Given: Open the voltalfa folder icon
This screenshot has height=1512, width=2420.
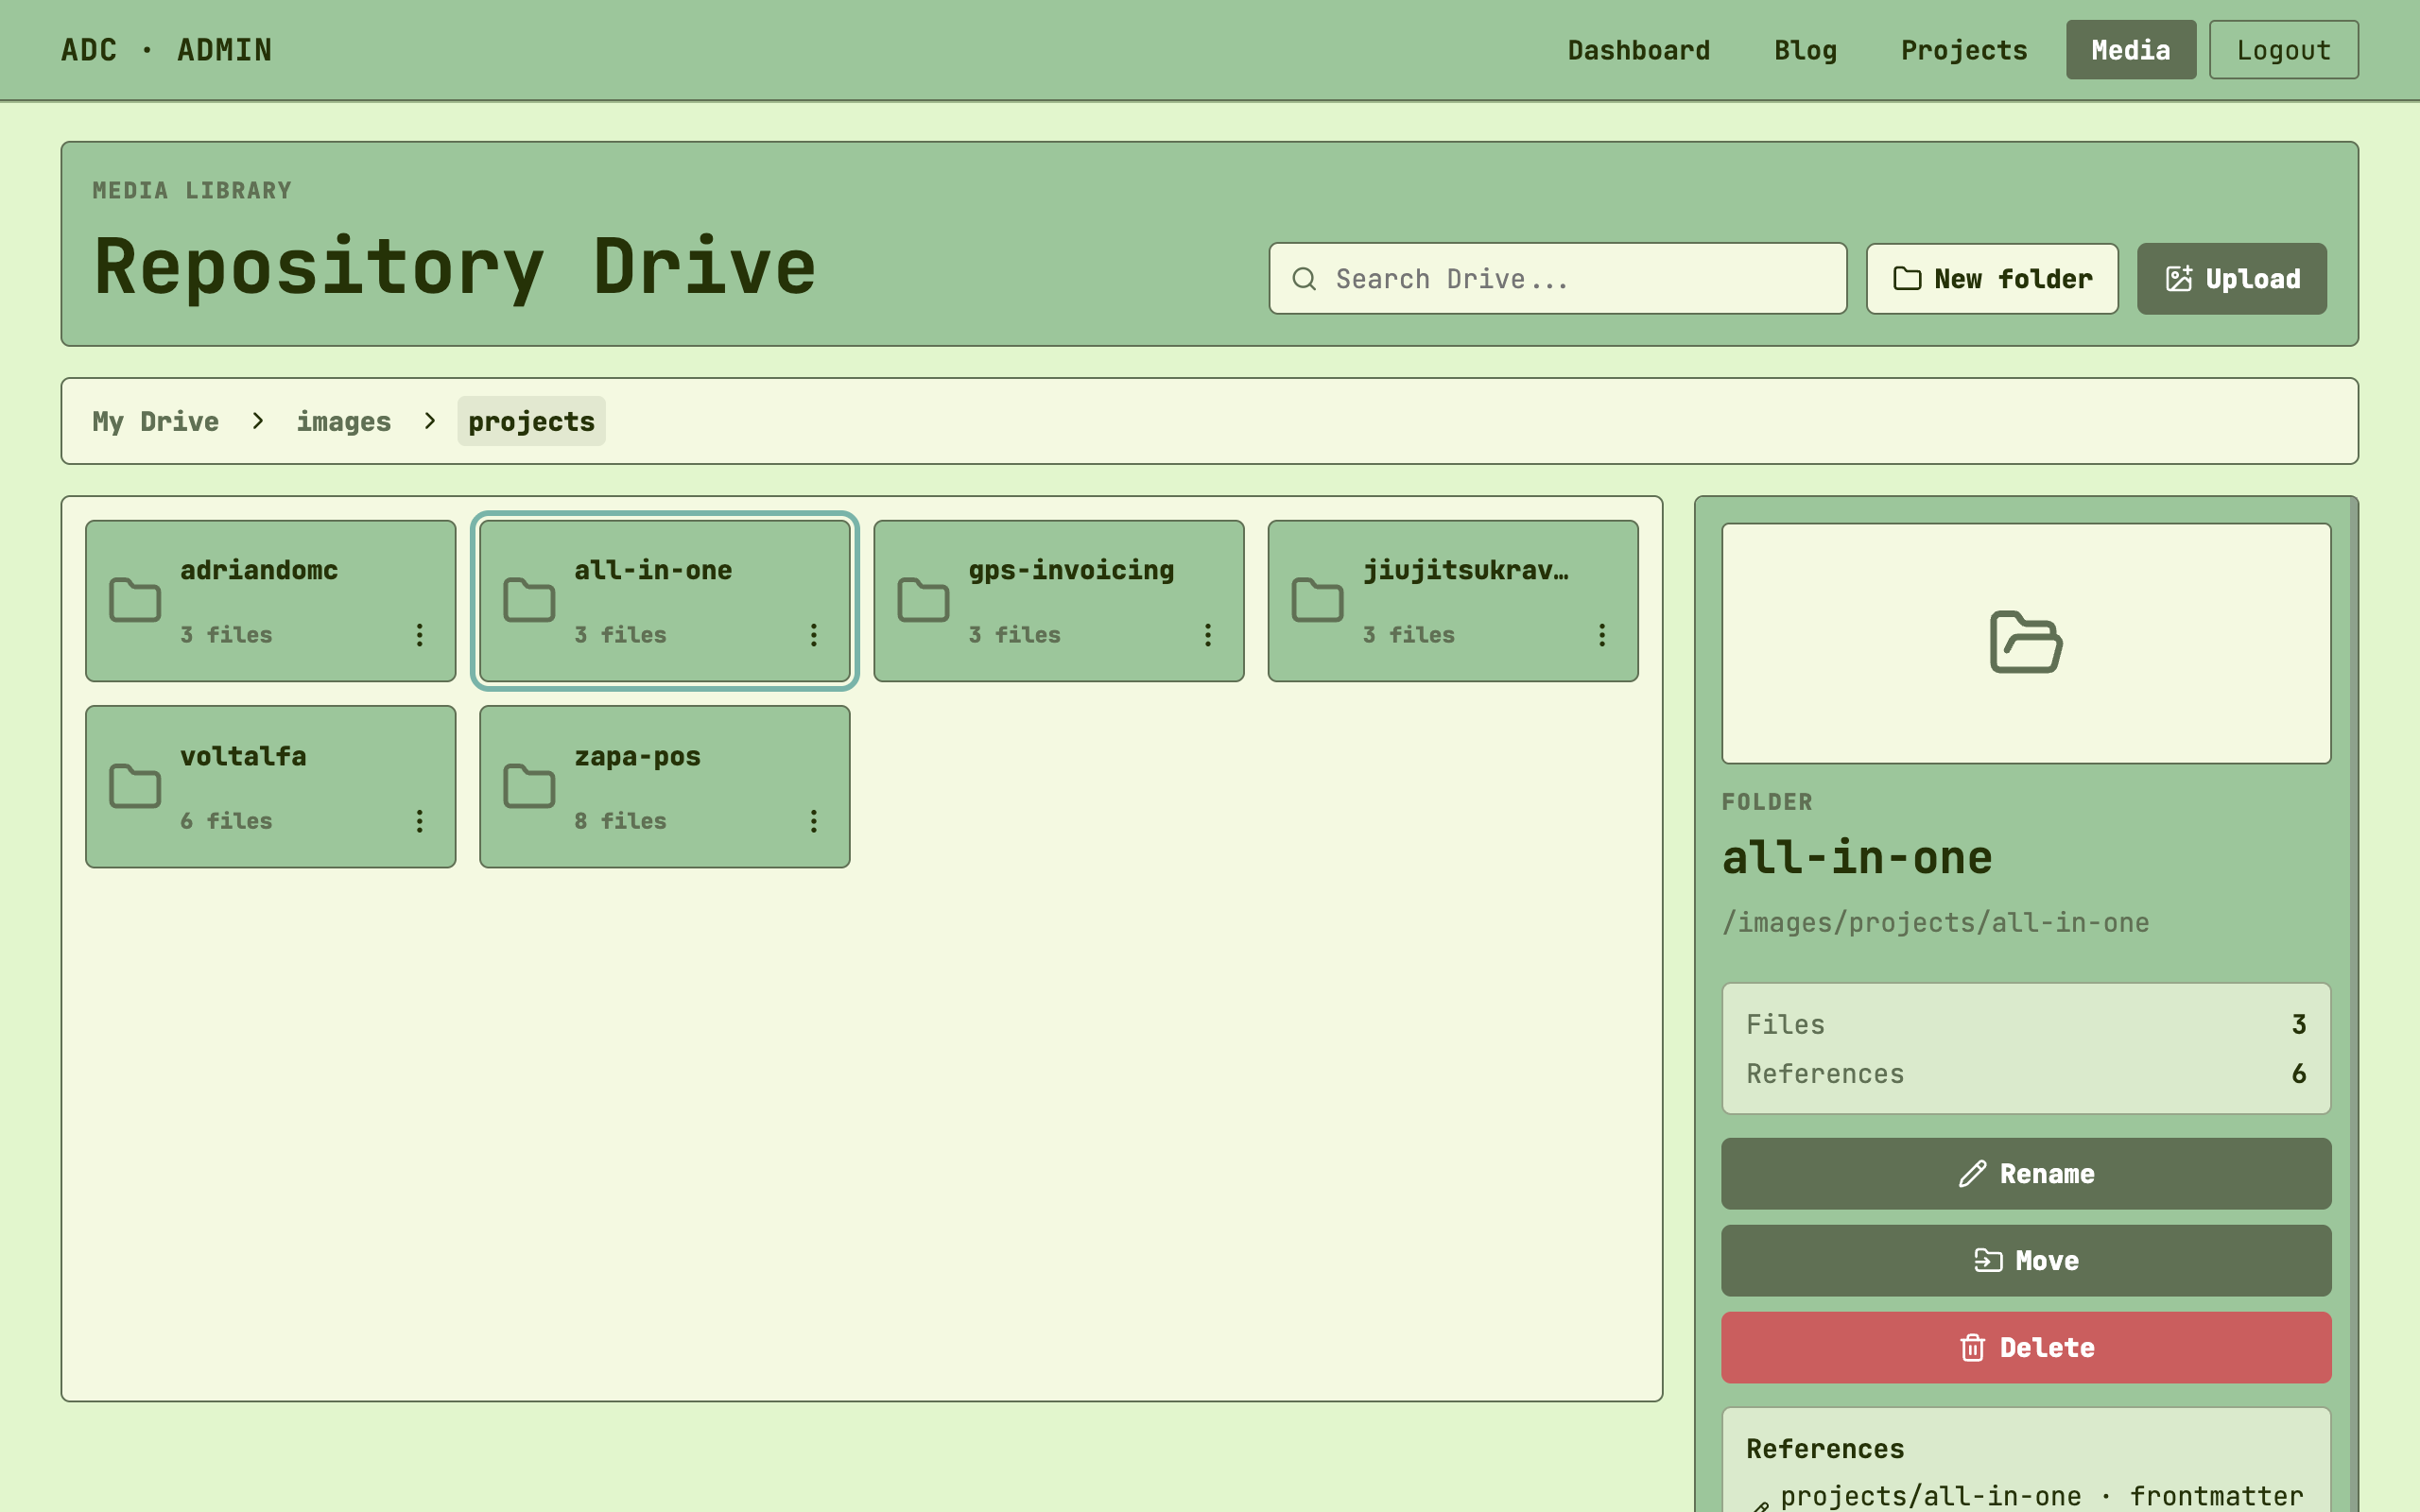Looking at the screenshot, I should pos(135,786).
